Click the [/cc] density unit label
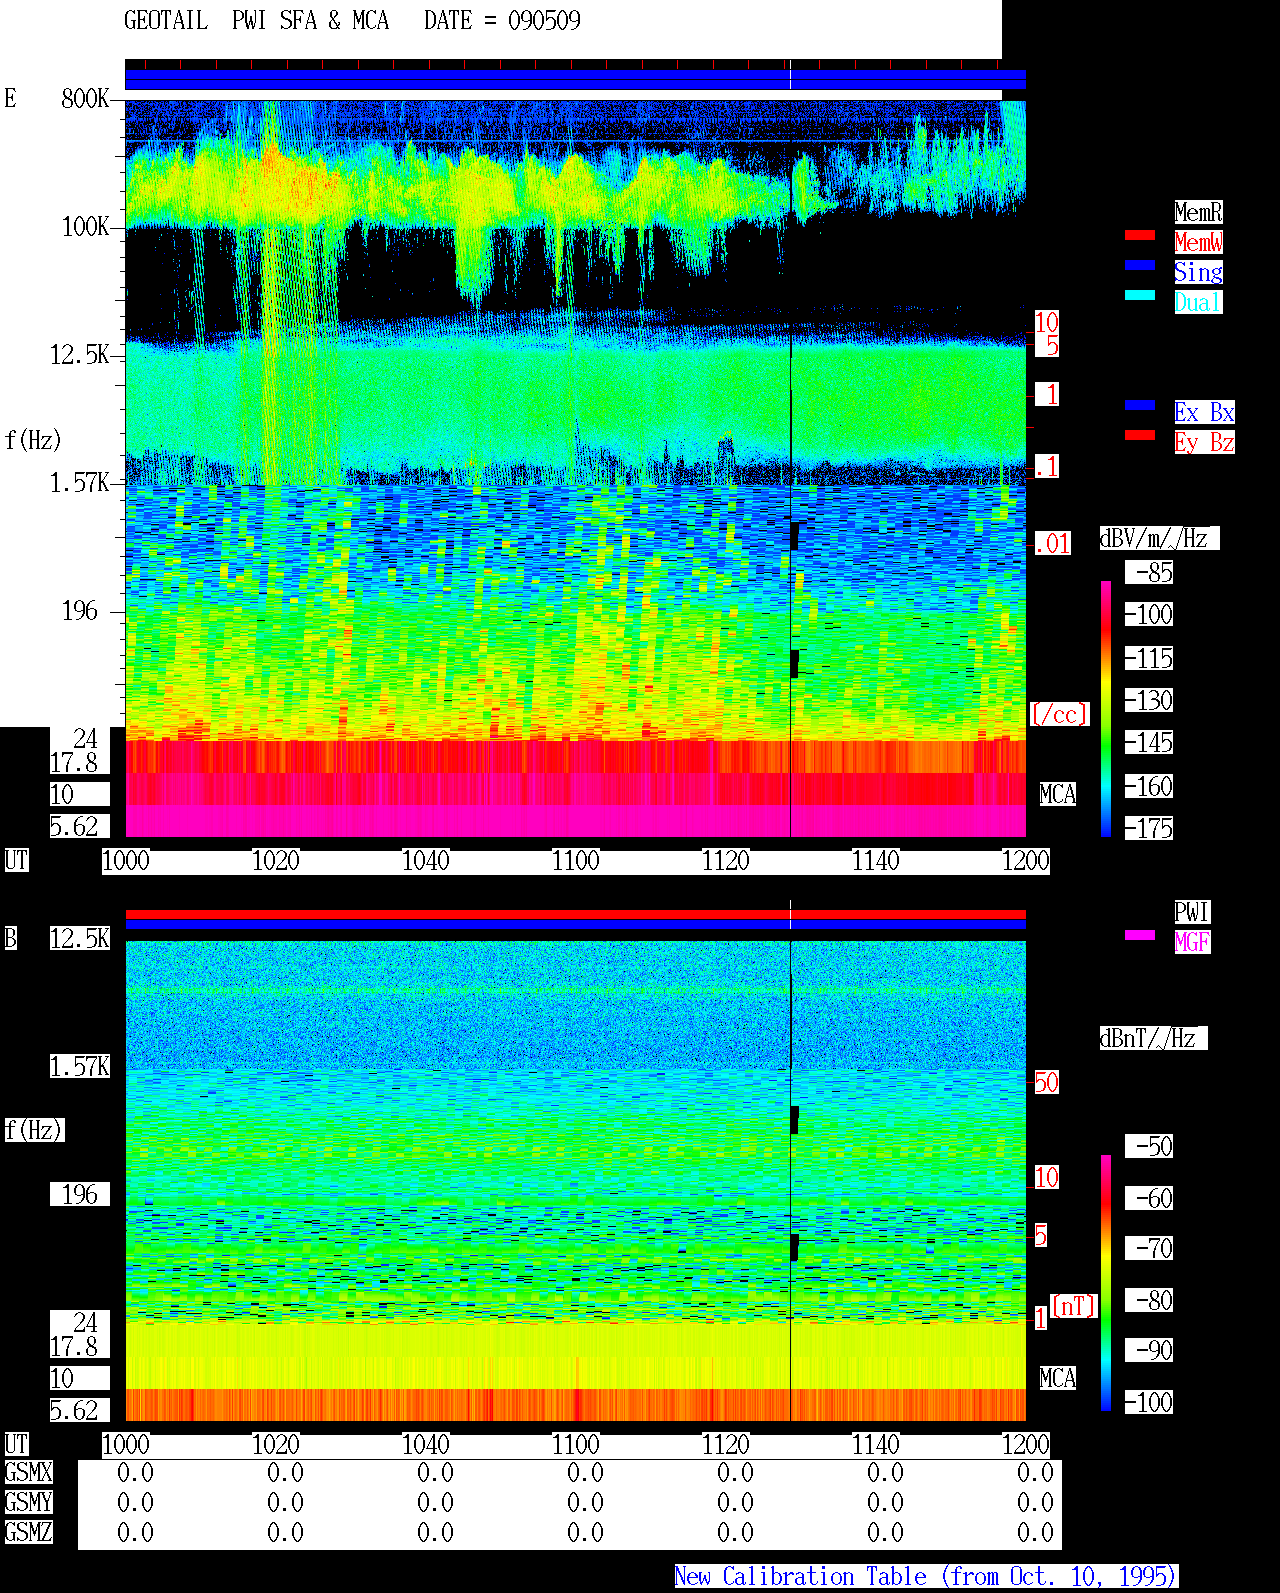 point(1059,714)
